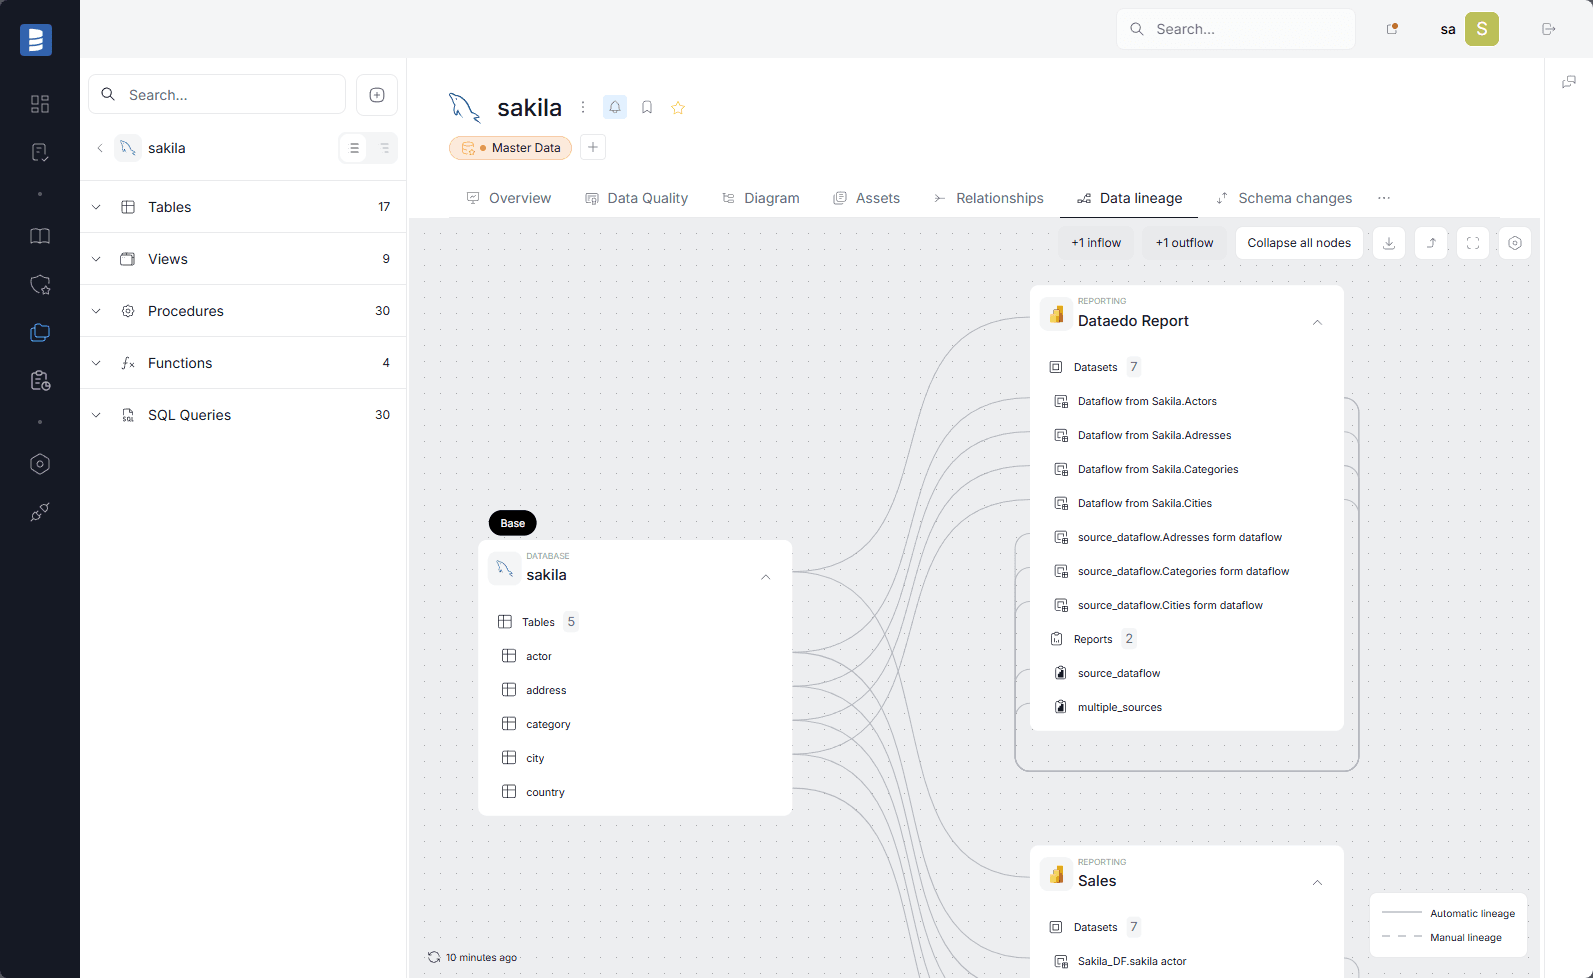Collapse the Sales lineage node
The image size is (1593, 978).
point(1317,882)
